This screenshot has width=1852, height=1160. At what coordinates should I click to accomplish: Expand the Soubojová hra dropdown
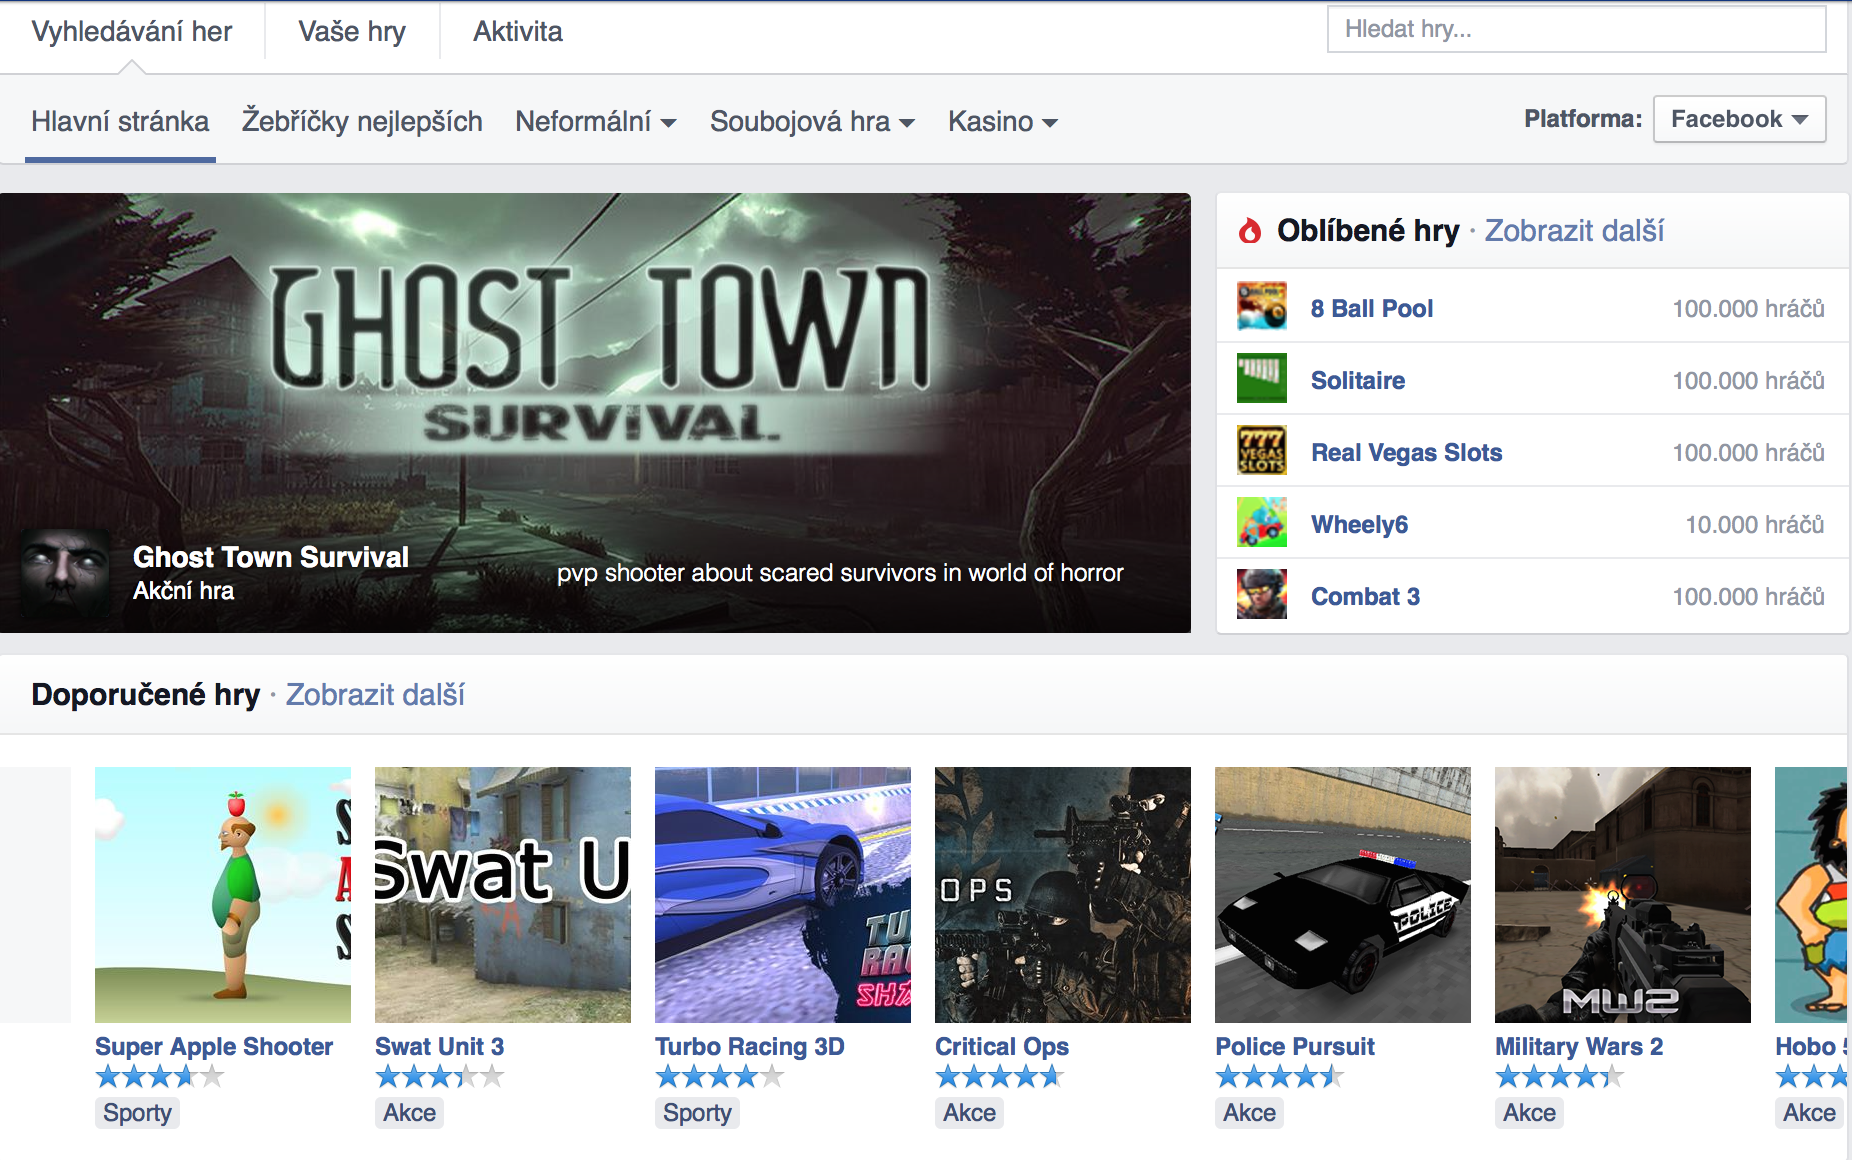click(x=812, y=122)
